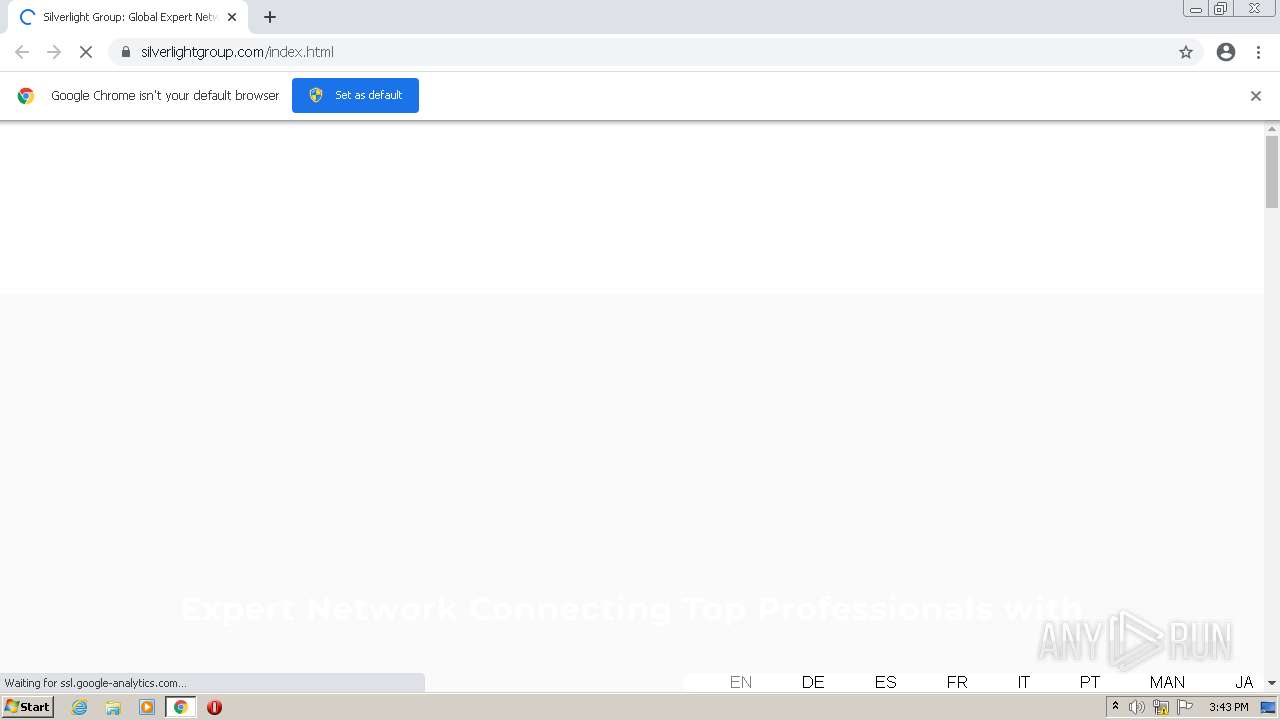Screen dimensions: 1280x720
Task: Click the Show desktop tray icon
Action: click(1268, 707)
